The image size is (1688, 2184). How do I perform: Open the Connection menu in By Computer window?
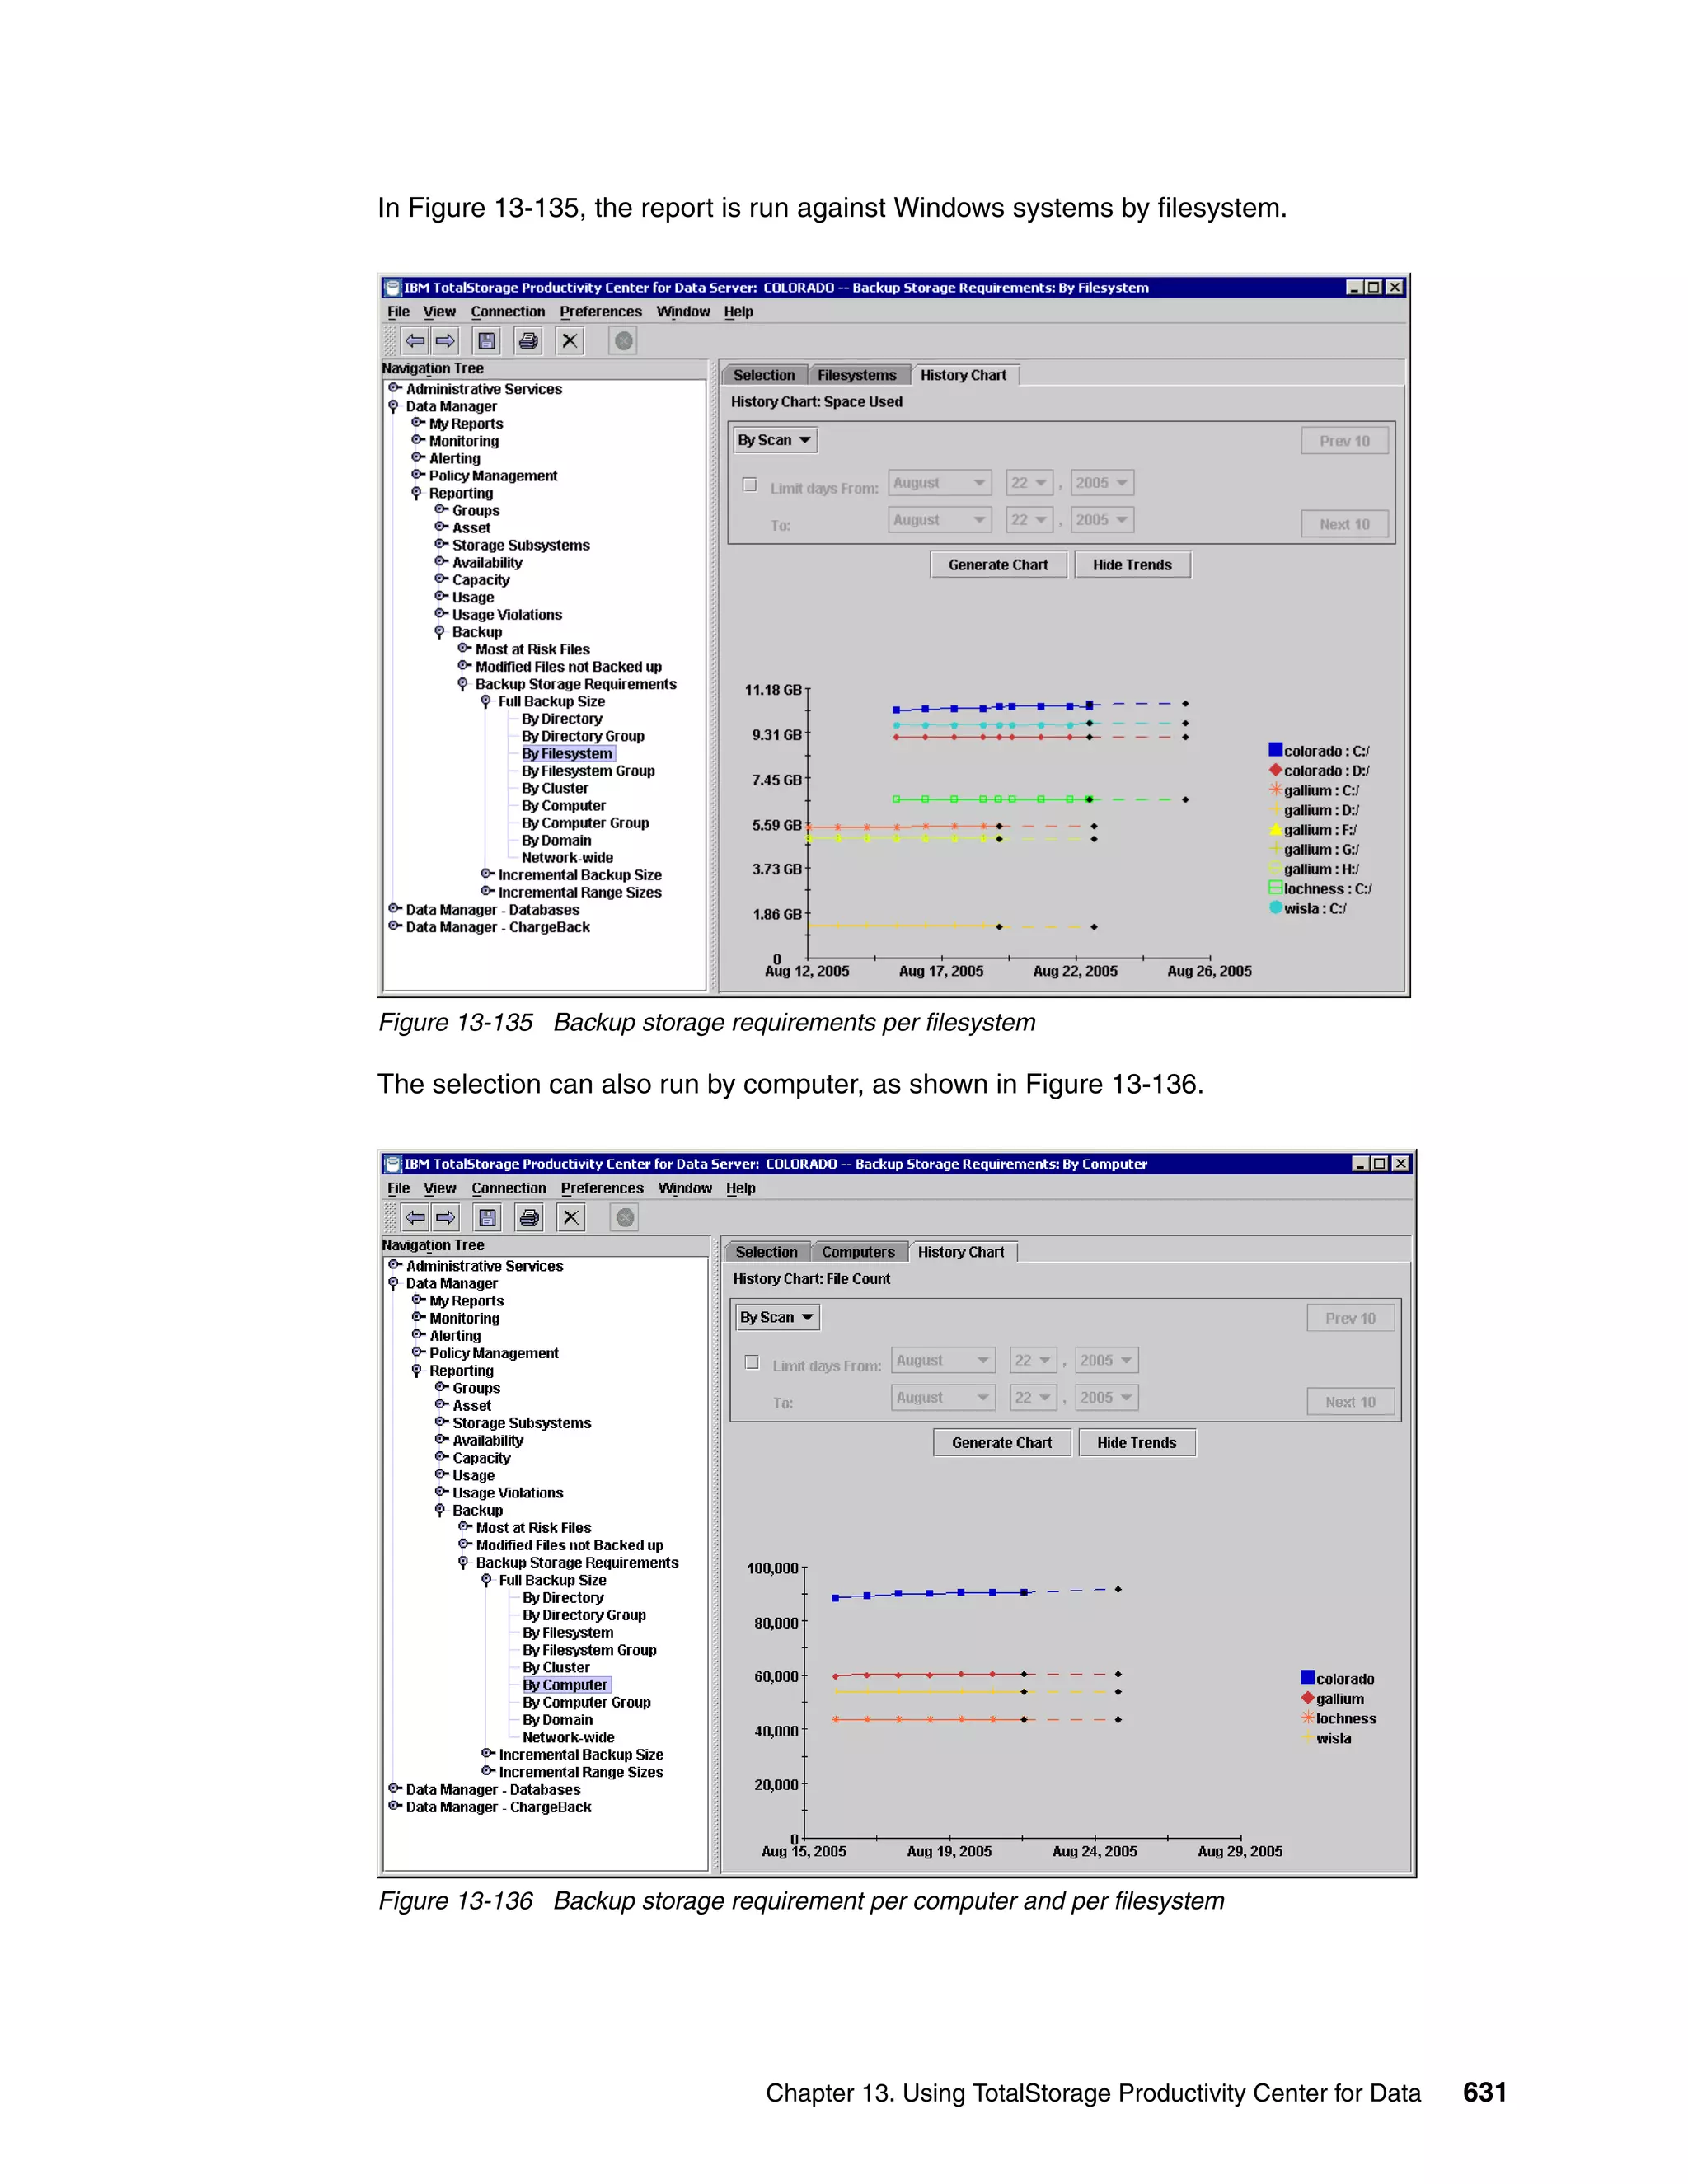click(509, 1188)
